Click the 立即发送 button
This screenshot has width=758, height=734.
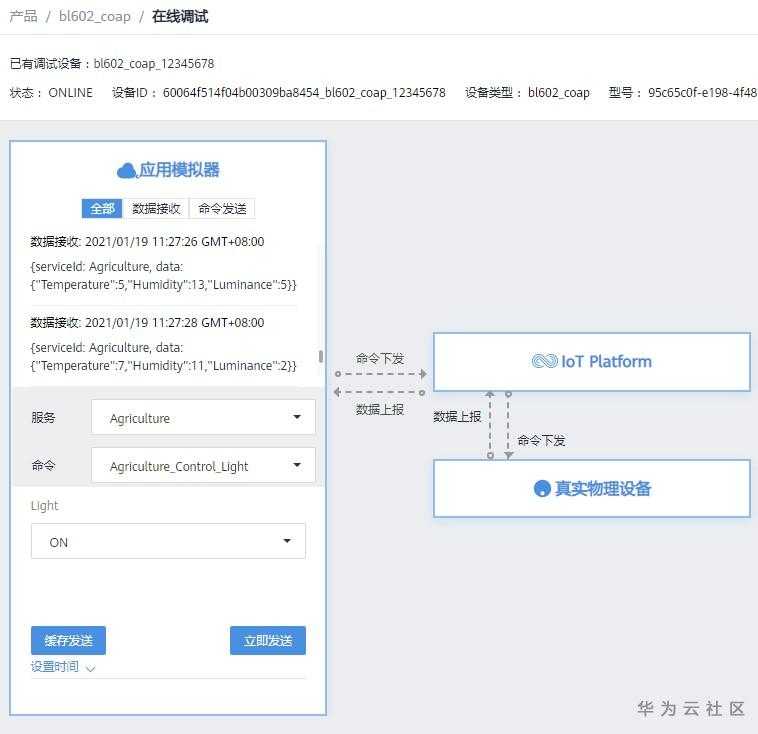point(268,641)
